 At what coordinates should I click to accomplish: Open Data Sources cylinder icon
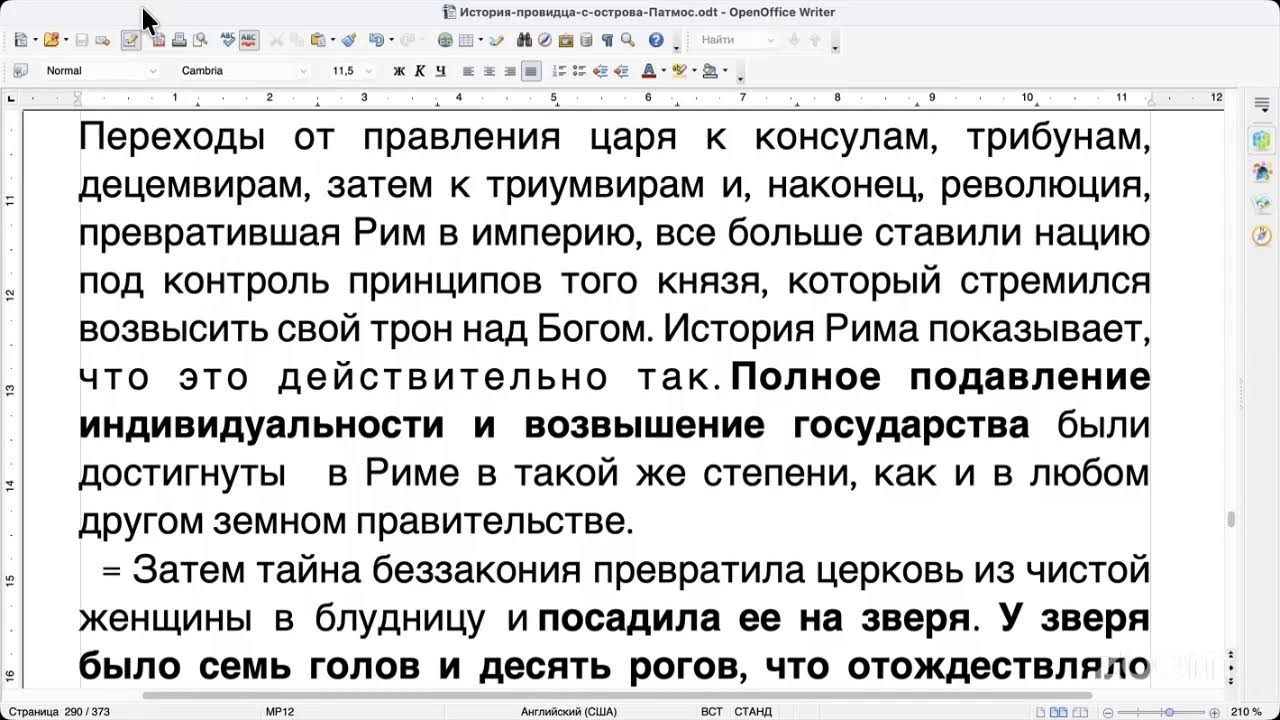coord(586,40)
